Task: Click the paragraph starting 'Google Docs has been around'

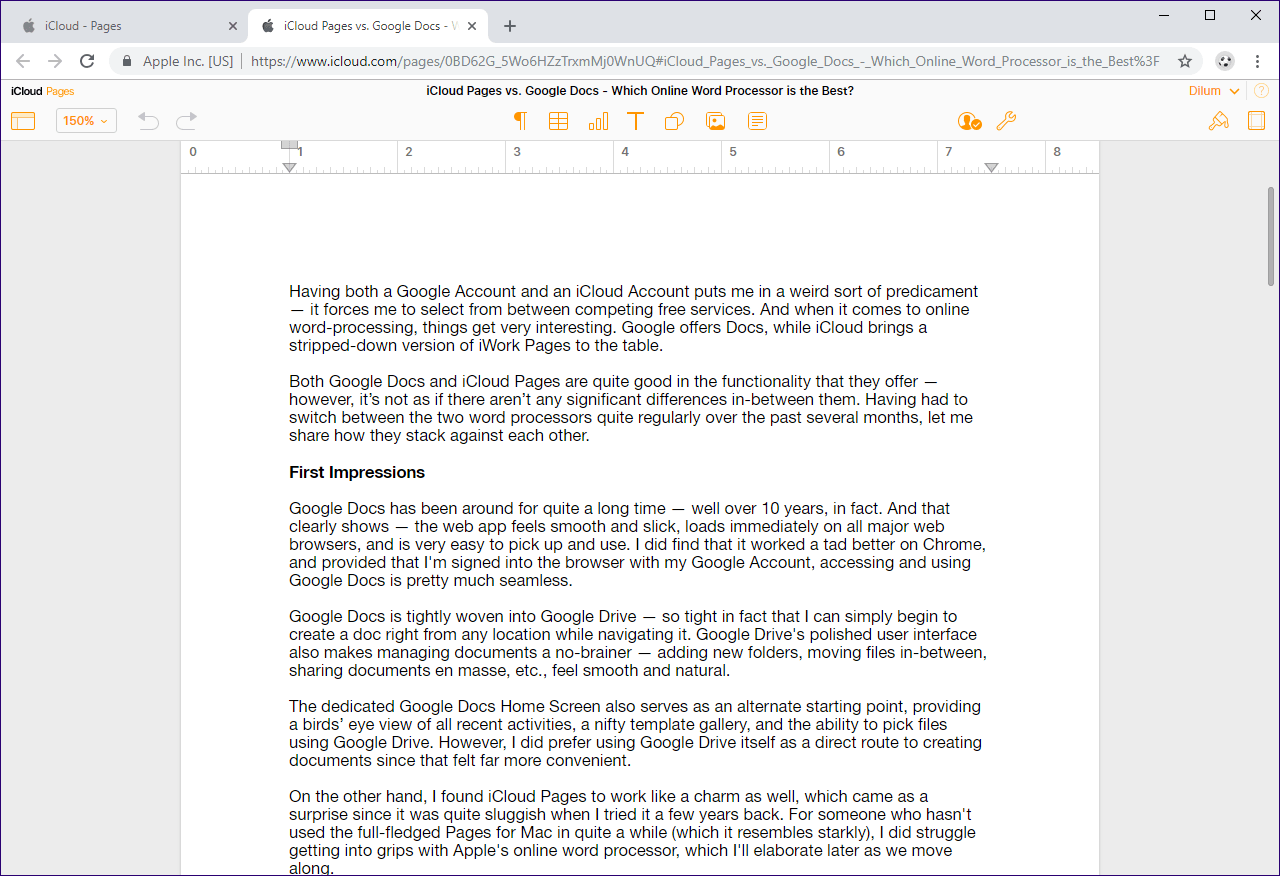Action: click(x=638, y=545)
